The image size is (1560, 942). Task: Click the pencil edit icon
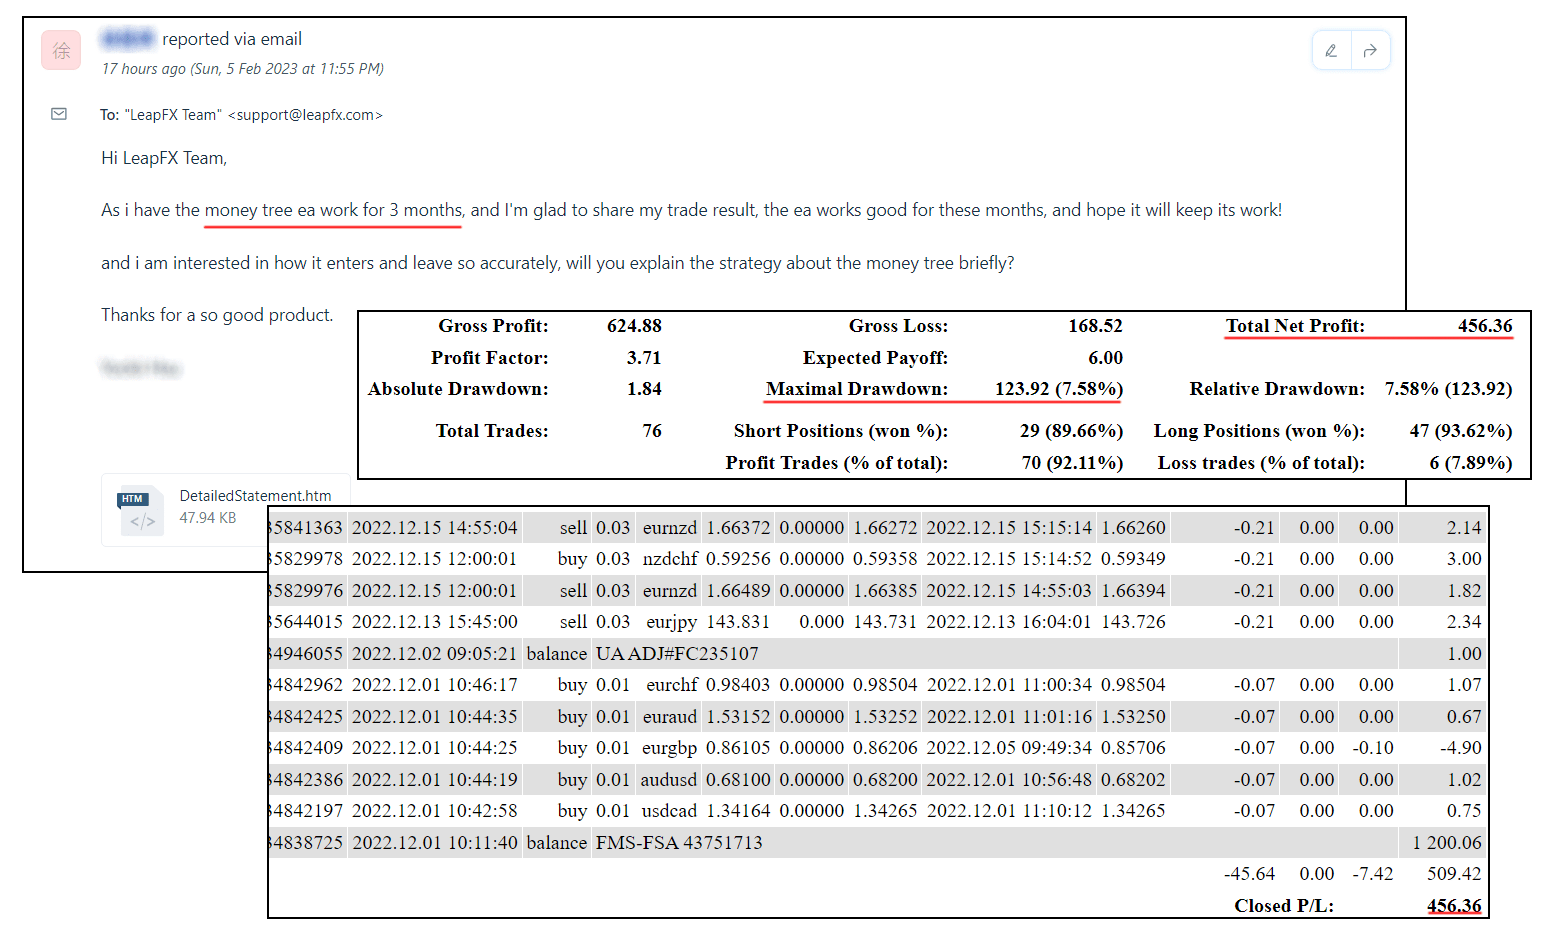click(x=1331, y=51)
